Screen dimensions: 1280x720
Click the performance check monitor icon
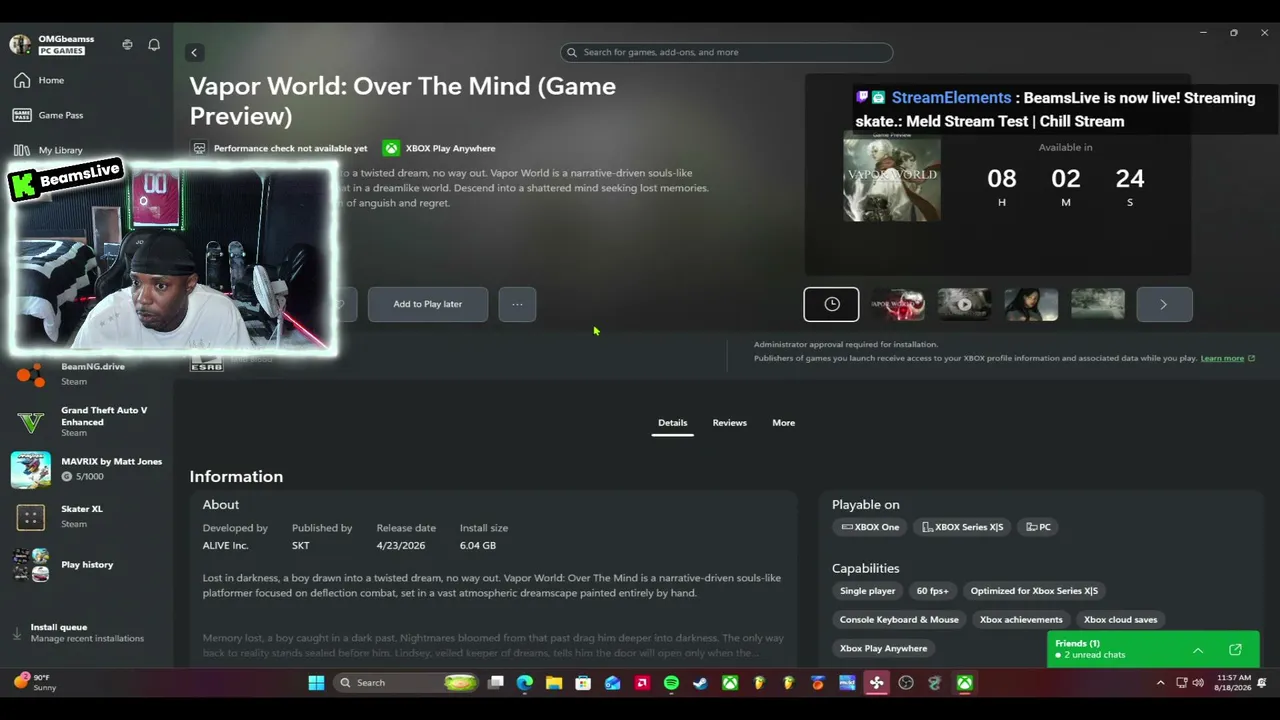click(199, 148)
